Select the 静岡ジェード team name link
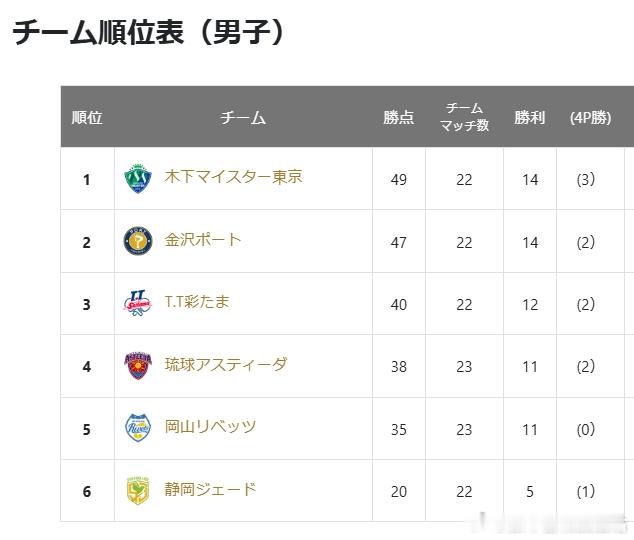 tap(210, 488)
